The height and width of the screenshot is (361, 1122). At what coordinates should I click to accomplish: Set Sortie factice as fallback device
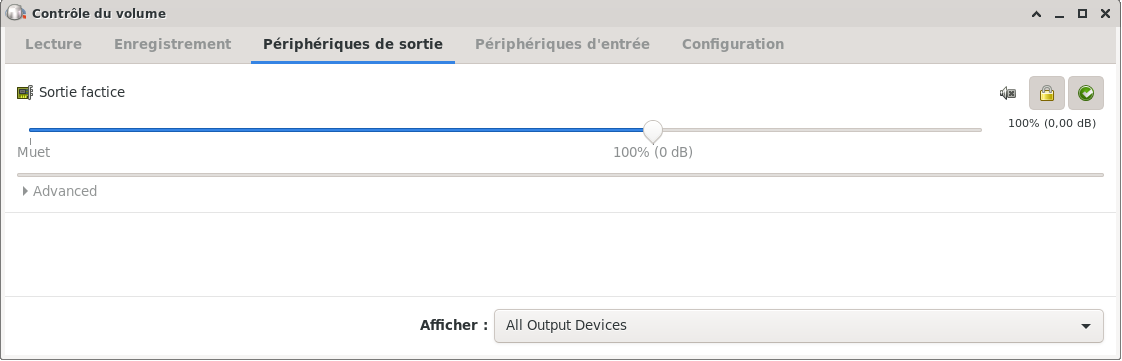[1086, 93]
